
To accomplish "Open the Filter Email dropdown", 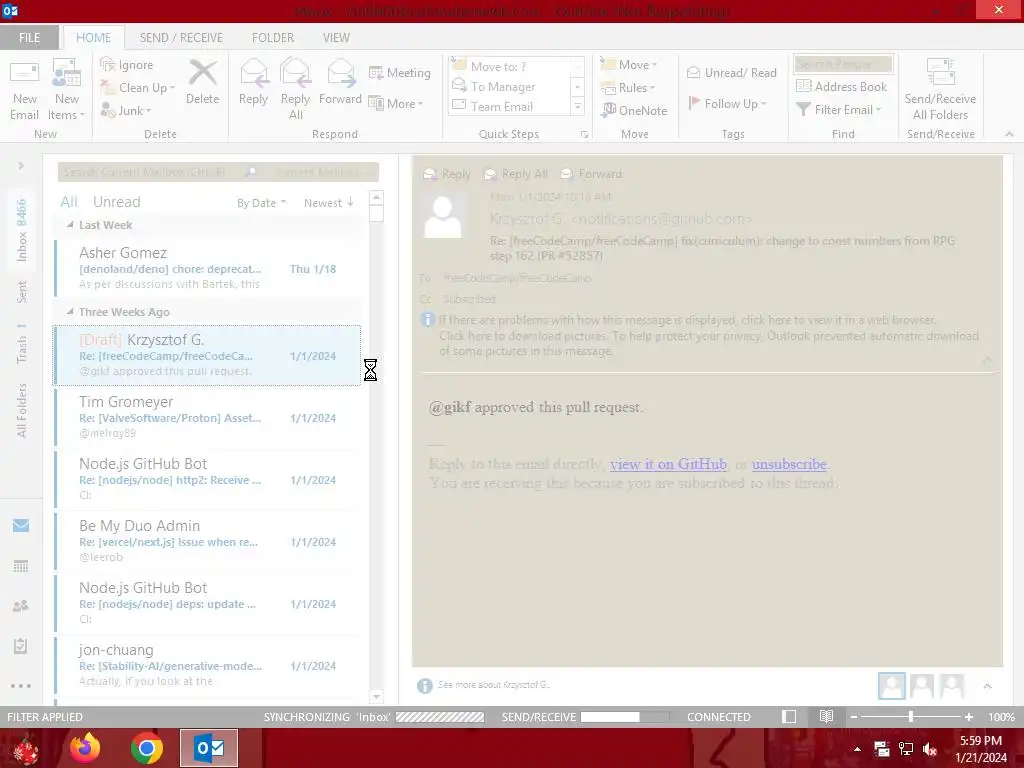I will pyautogui.click(x=839, y=110).
